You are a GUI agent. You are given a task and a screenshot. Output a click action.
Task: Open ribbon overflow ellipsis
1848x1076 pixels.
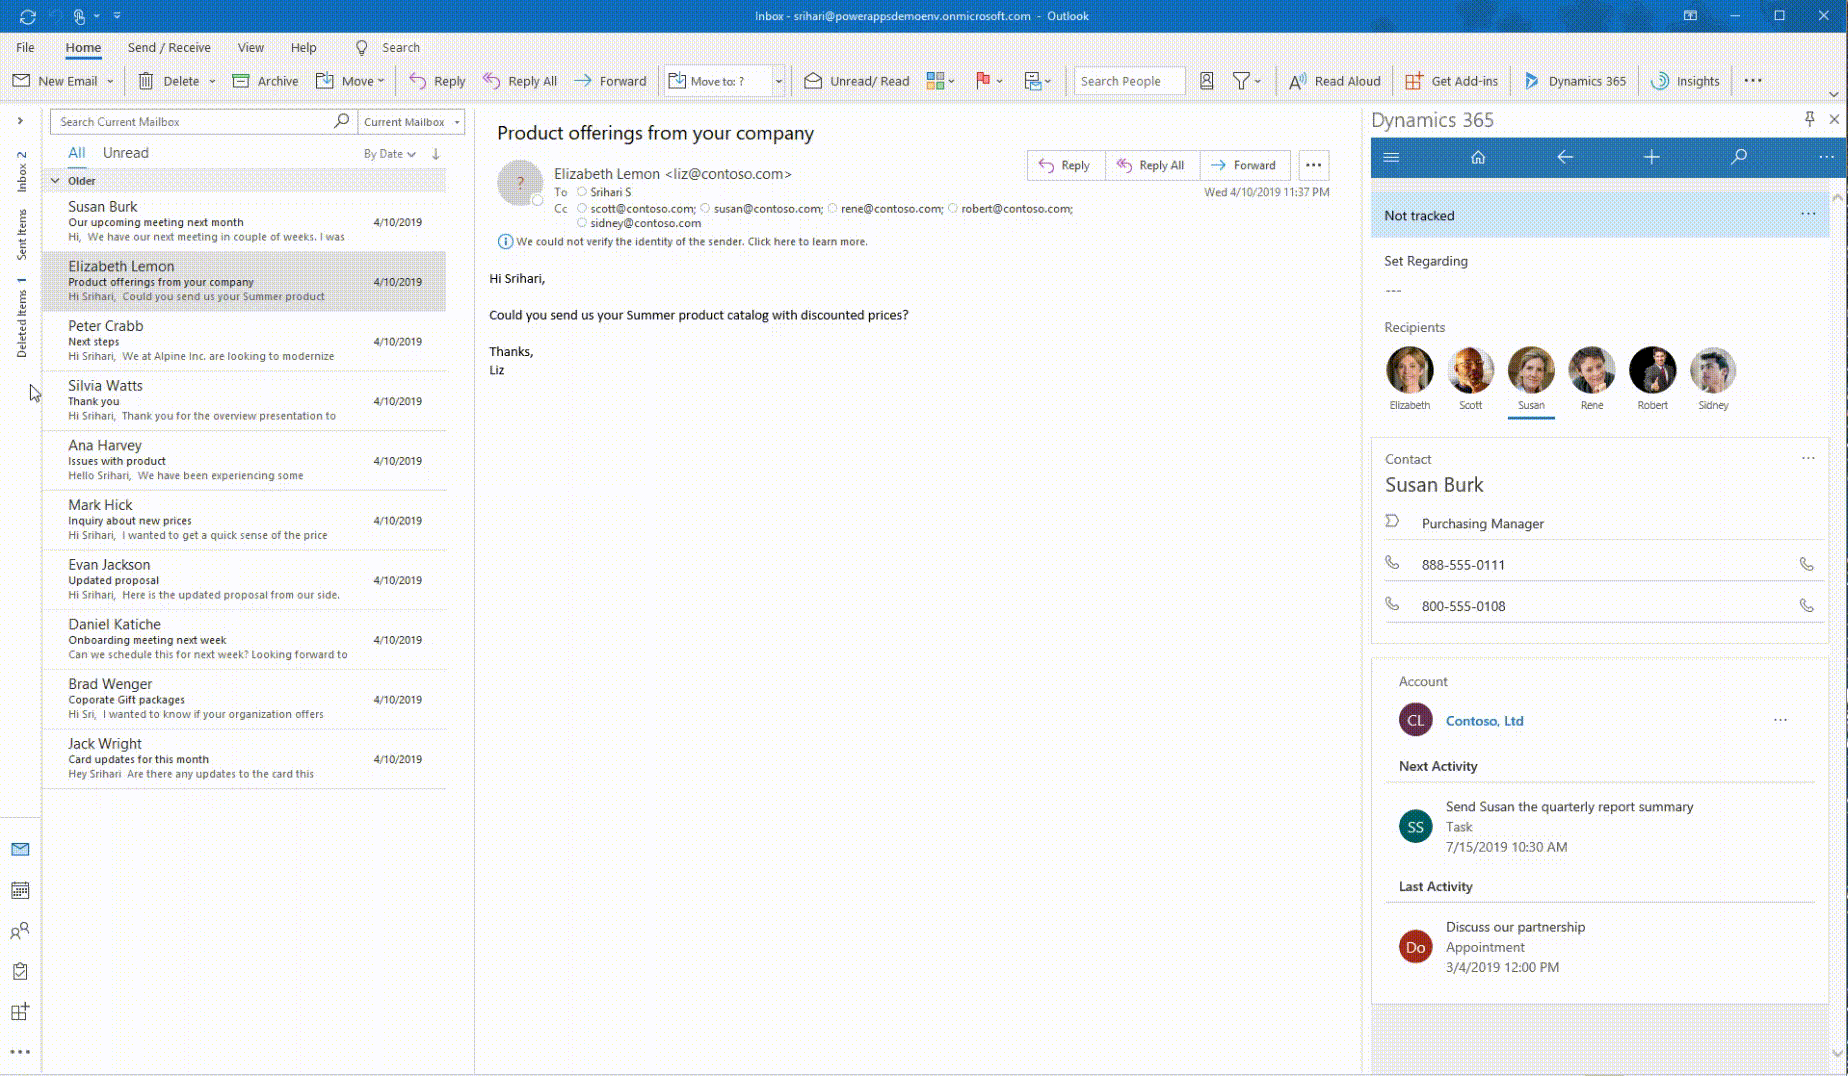coord(1753,81)
